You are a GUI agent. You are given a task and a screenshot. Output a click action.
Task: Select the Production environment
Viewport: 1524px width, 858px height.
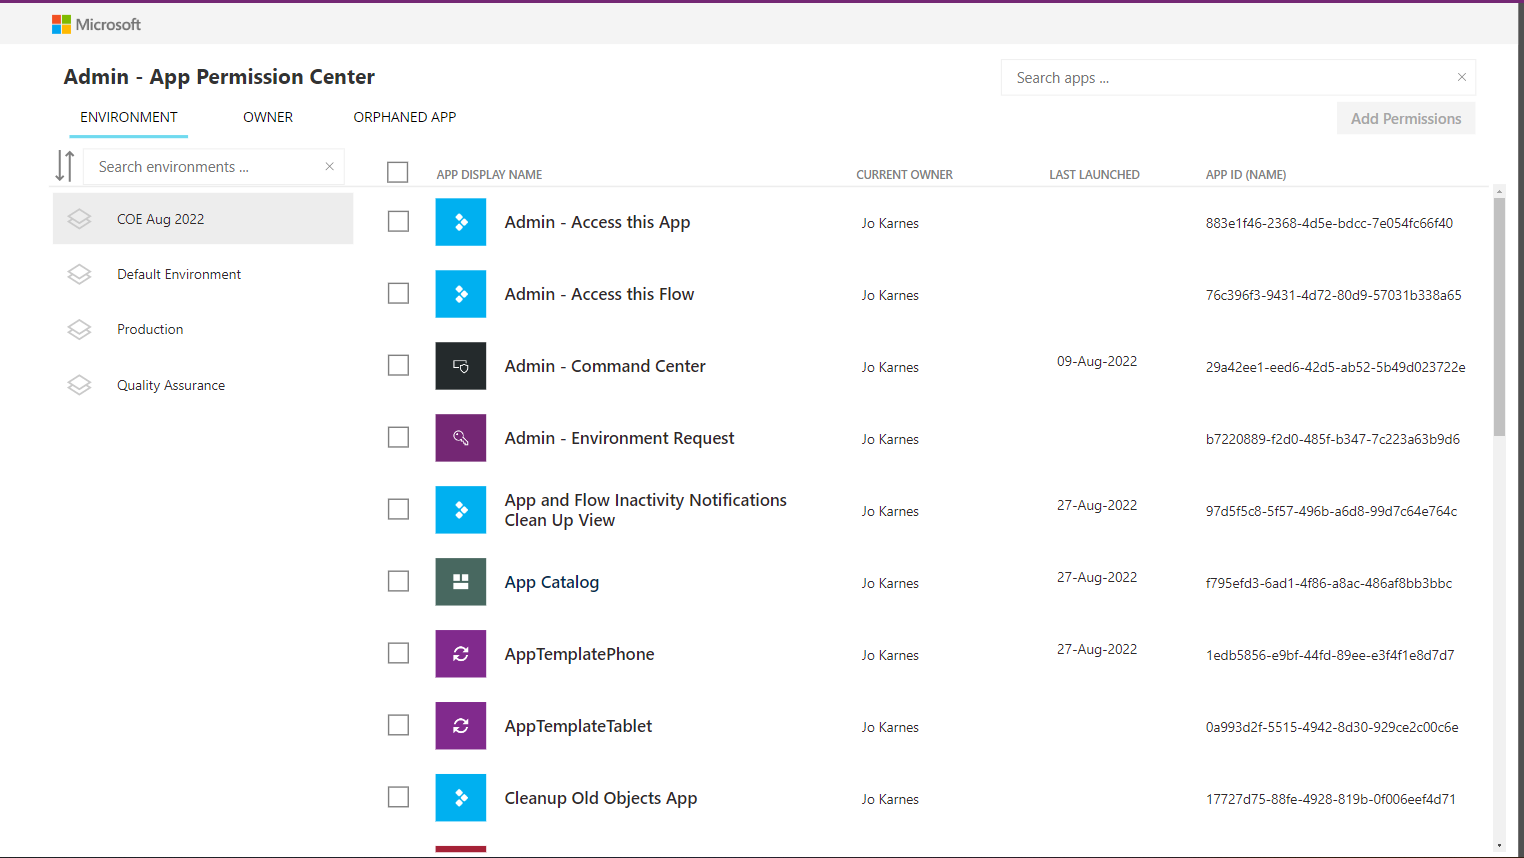click(150, 329)
